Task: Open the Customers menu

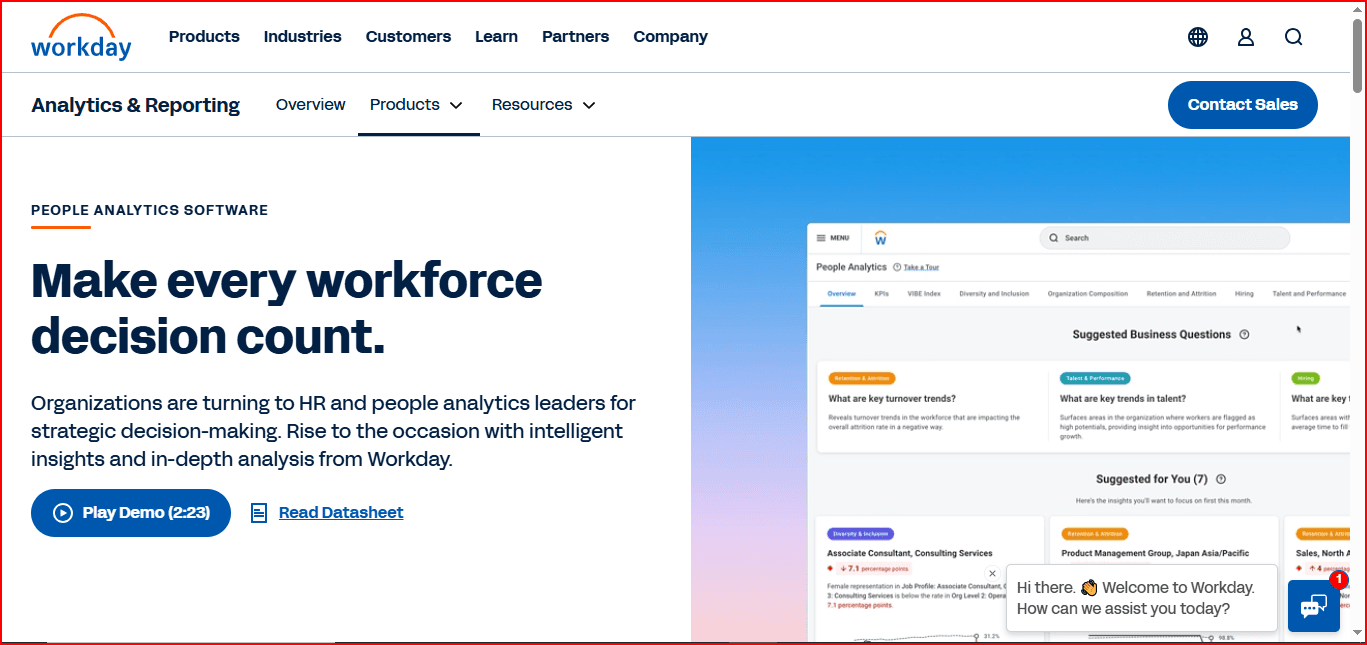Action: coord(408,37)
